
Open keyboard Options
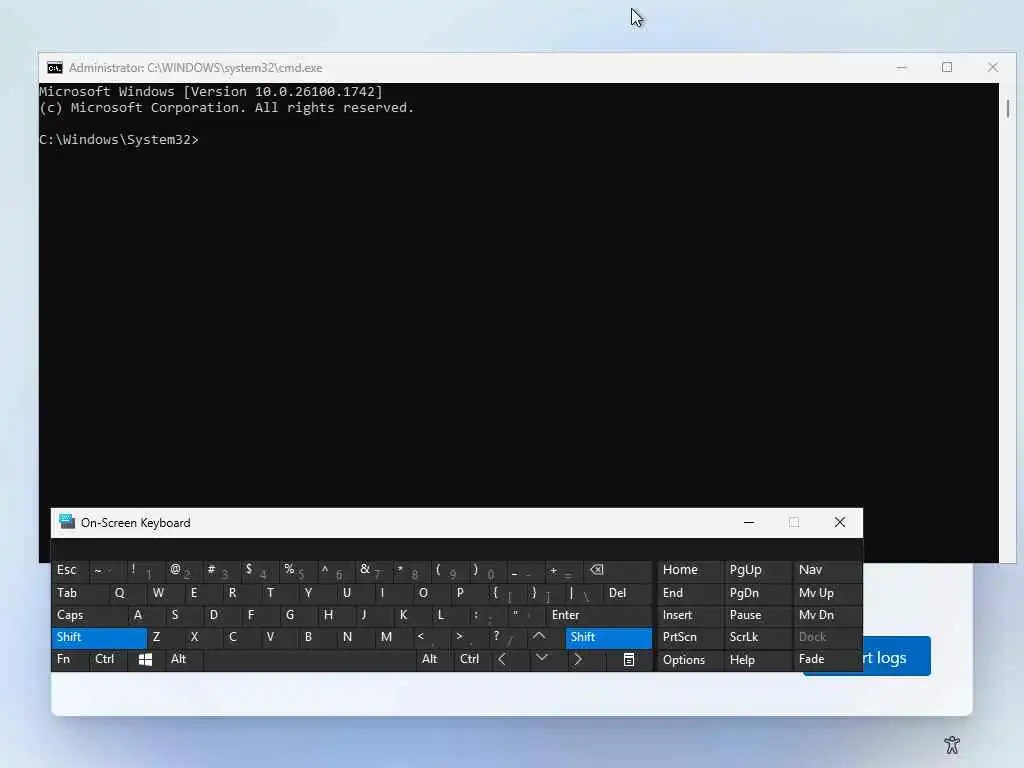(690, 660)
